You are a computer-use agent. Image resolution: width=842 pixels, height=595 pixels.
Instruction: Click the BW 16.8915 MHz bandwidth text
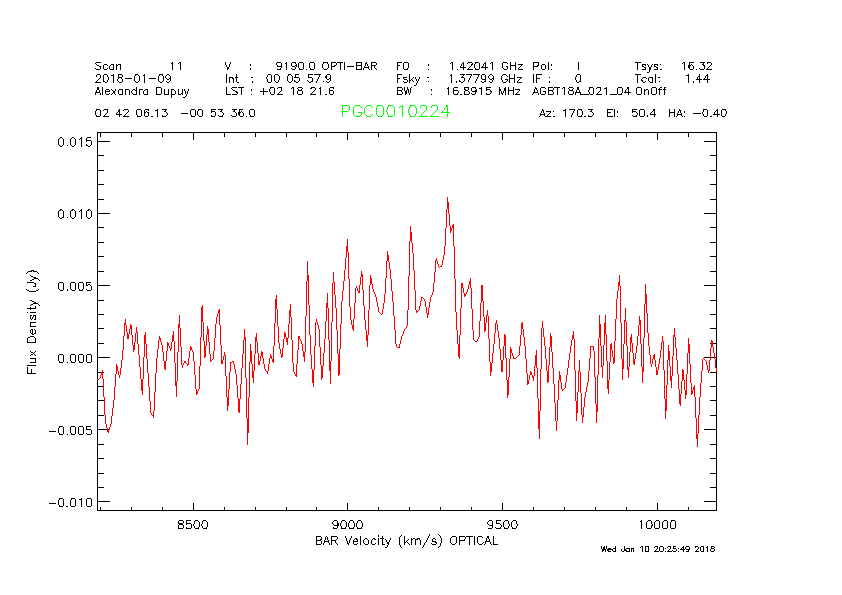click(x=459, y=90)
